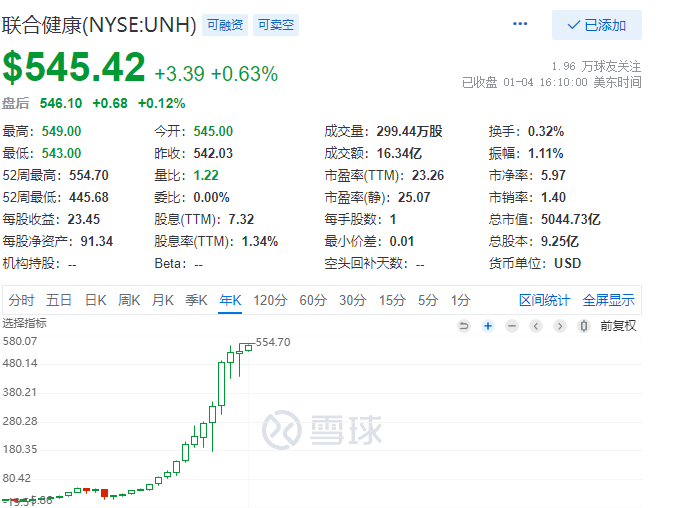The height and width of the screenshot is (508, 674).
Task: Switch to the 30分 chart tab
Action: (x=352, y=300)
